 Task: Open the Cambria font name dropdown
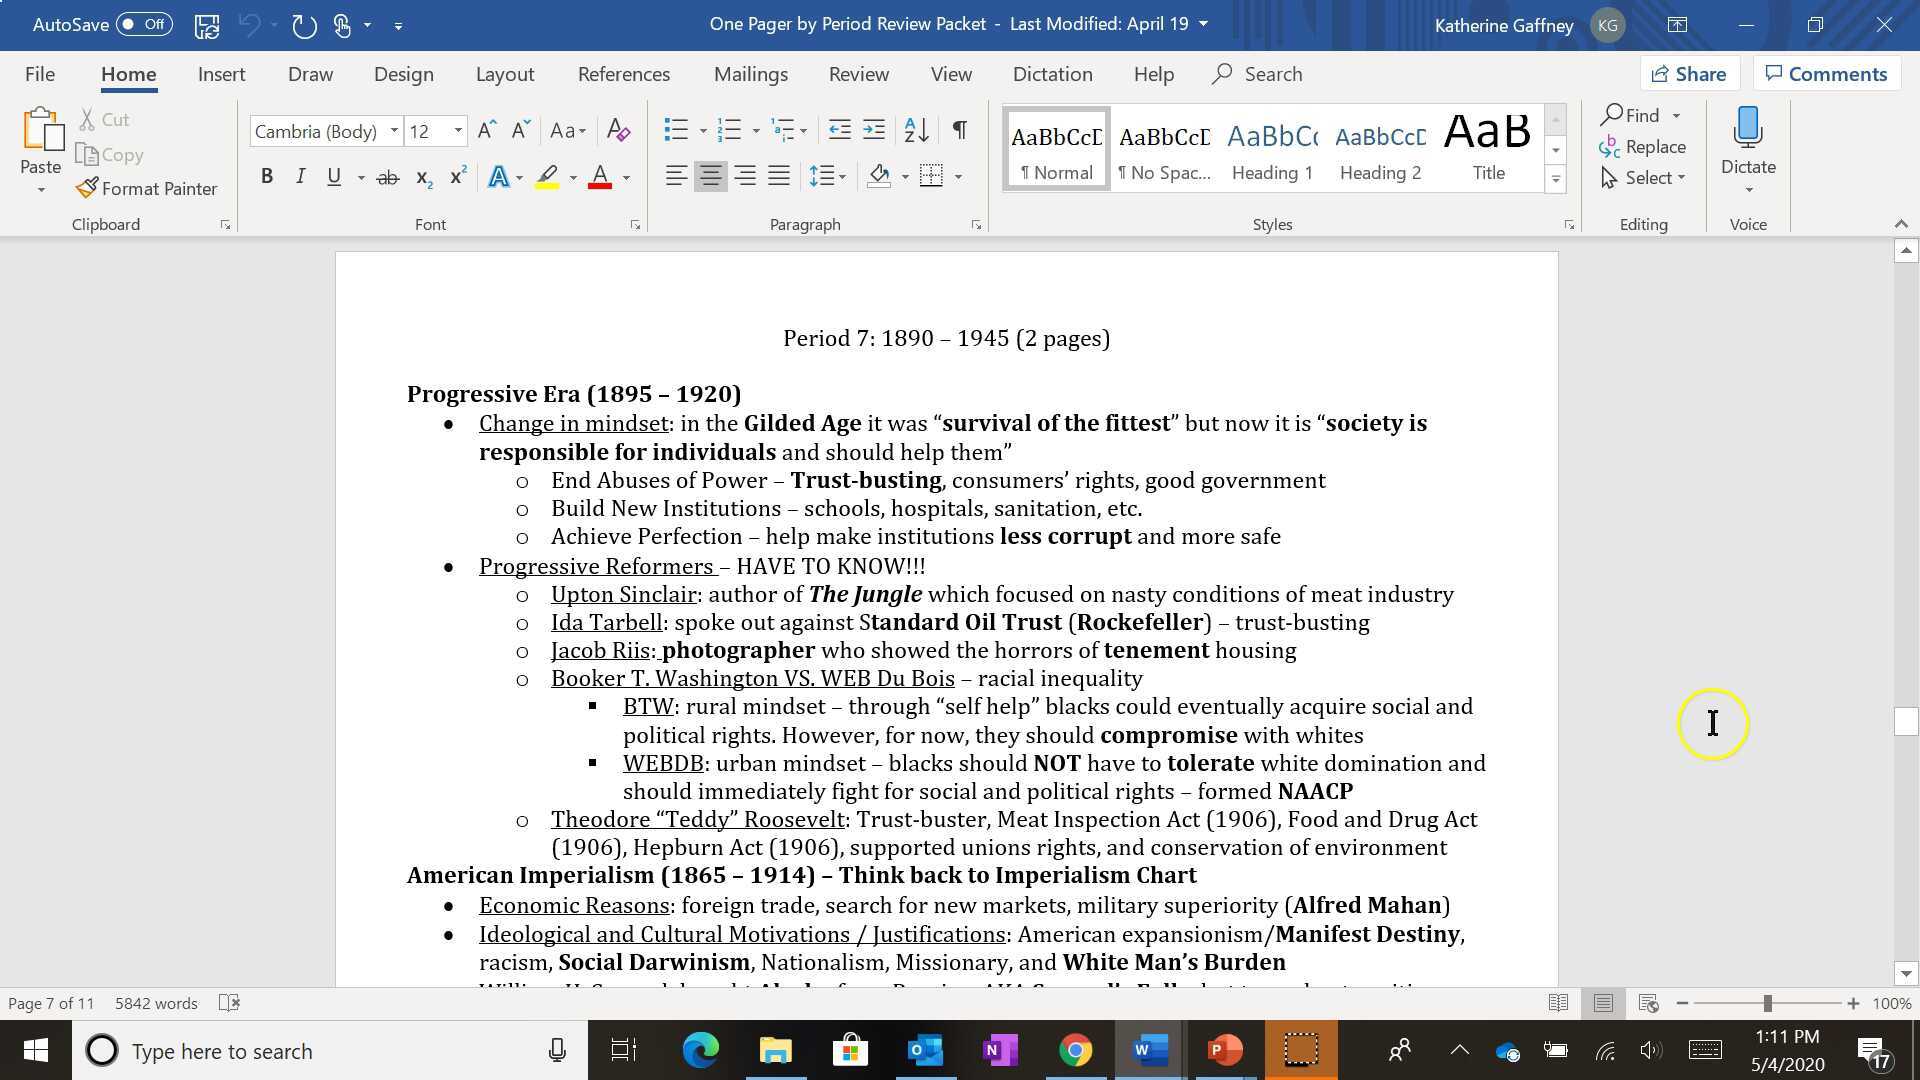(394, 131)
